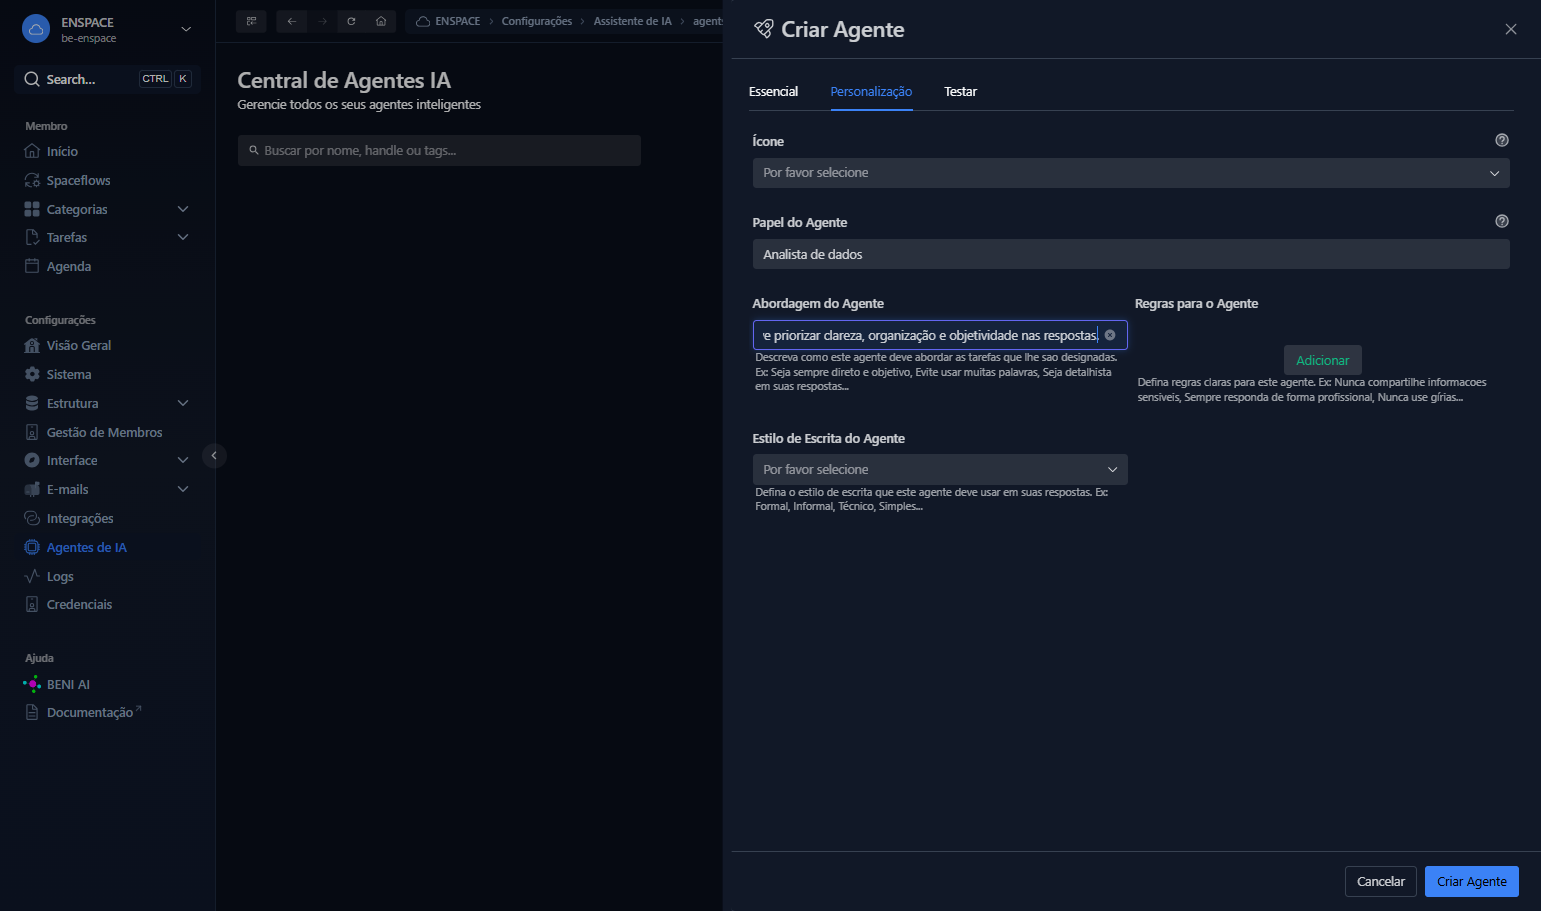Click help icon beside Papel do Agente

pyautogui.click(x=1501, y=221)
